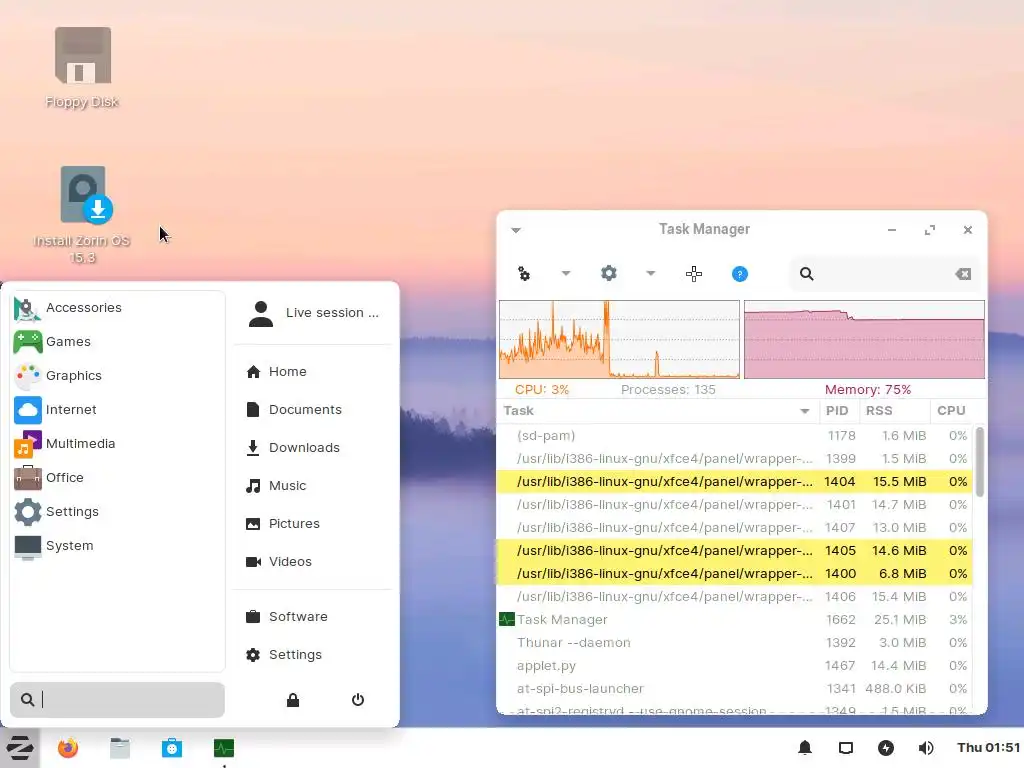Focus the Task Manager filter field
This screenshot has width=1024, height=768.
coord(885,274)
